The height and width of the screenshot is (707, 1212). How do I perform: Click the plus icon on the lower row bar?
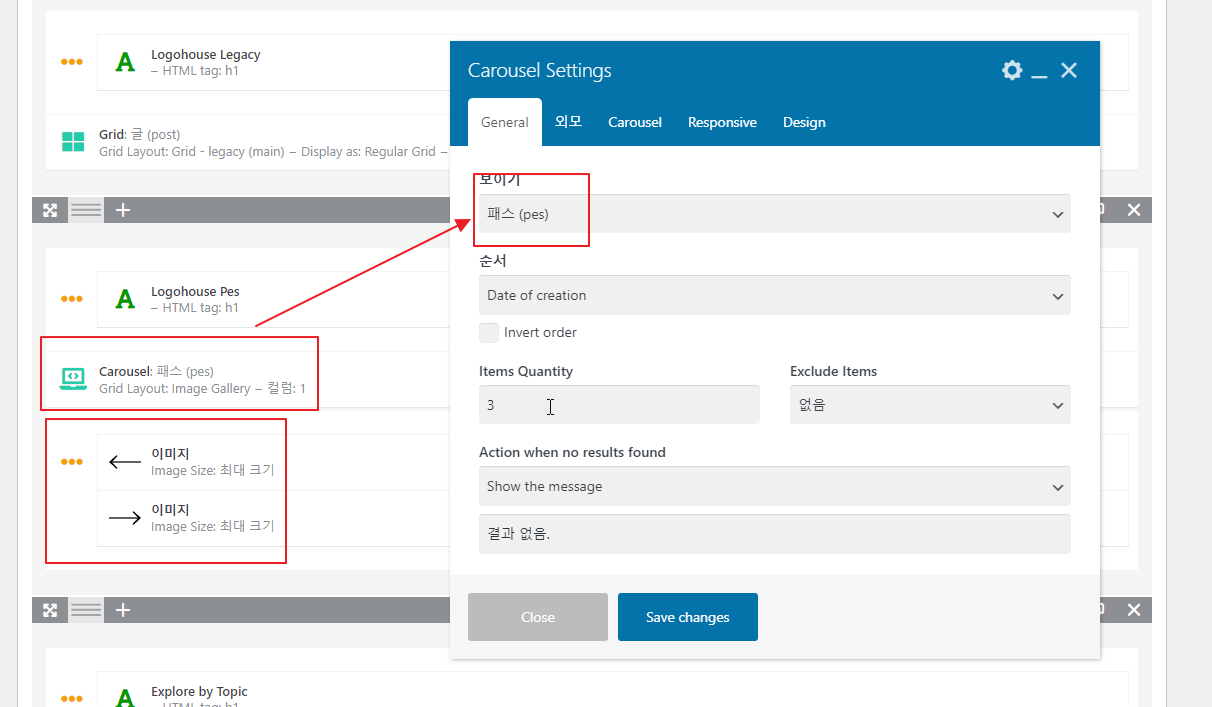(x=123, y=610)
